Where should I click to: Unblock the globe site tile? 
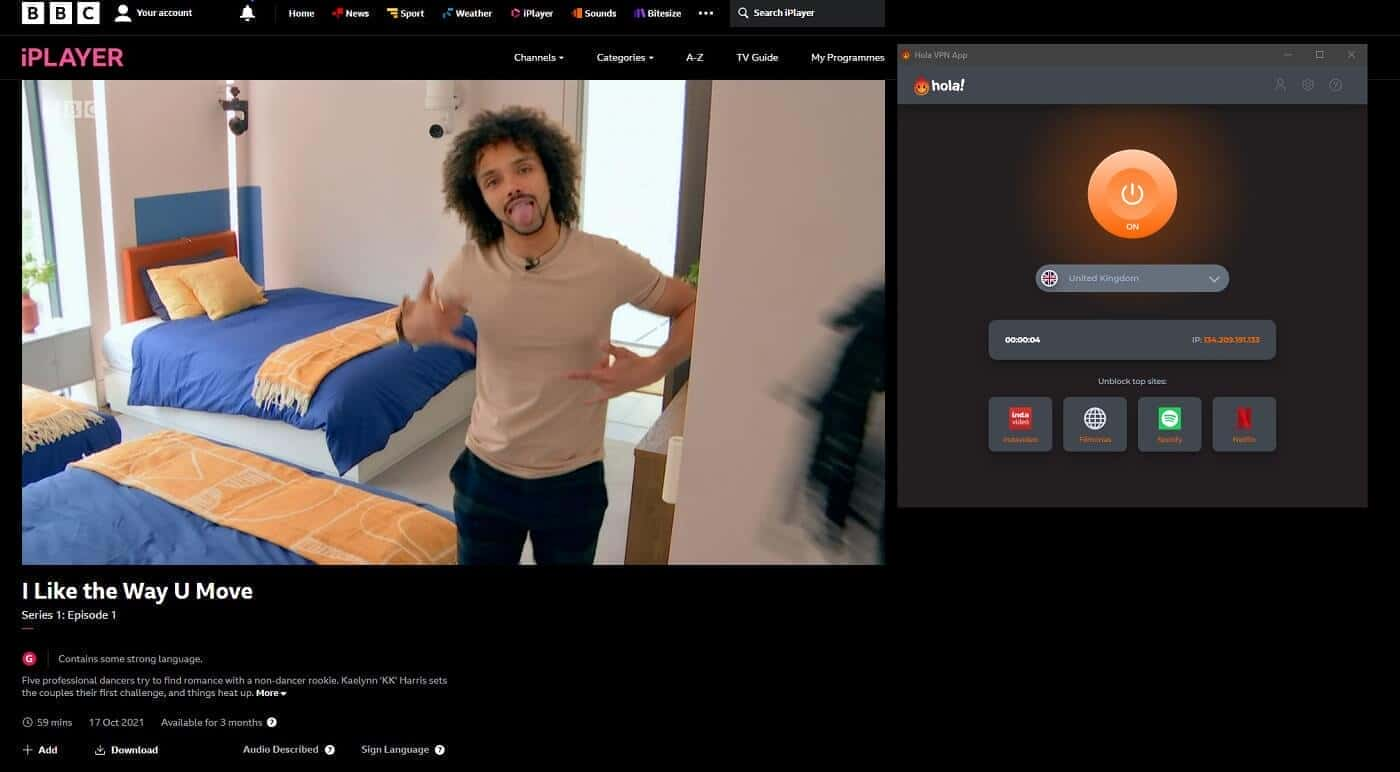[x=1095, y=424]
